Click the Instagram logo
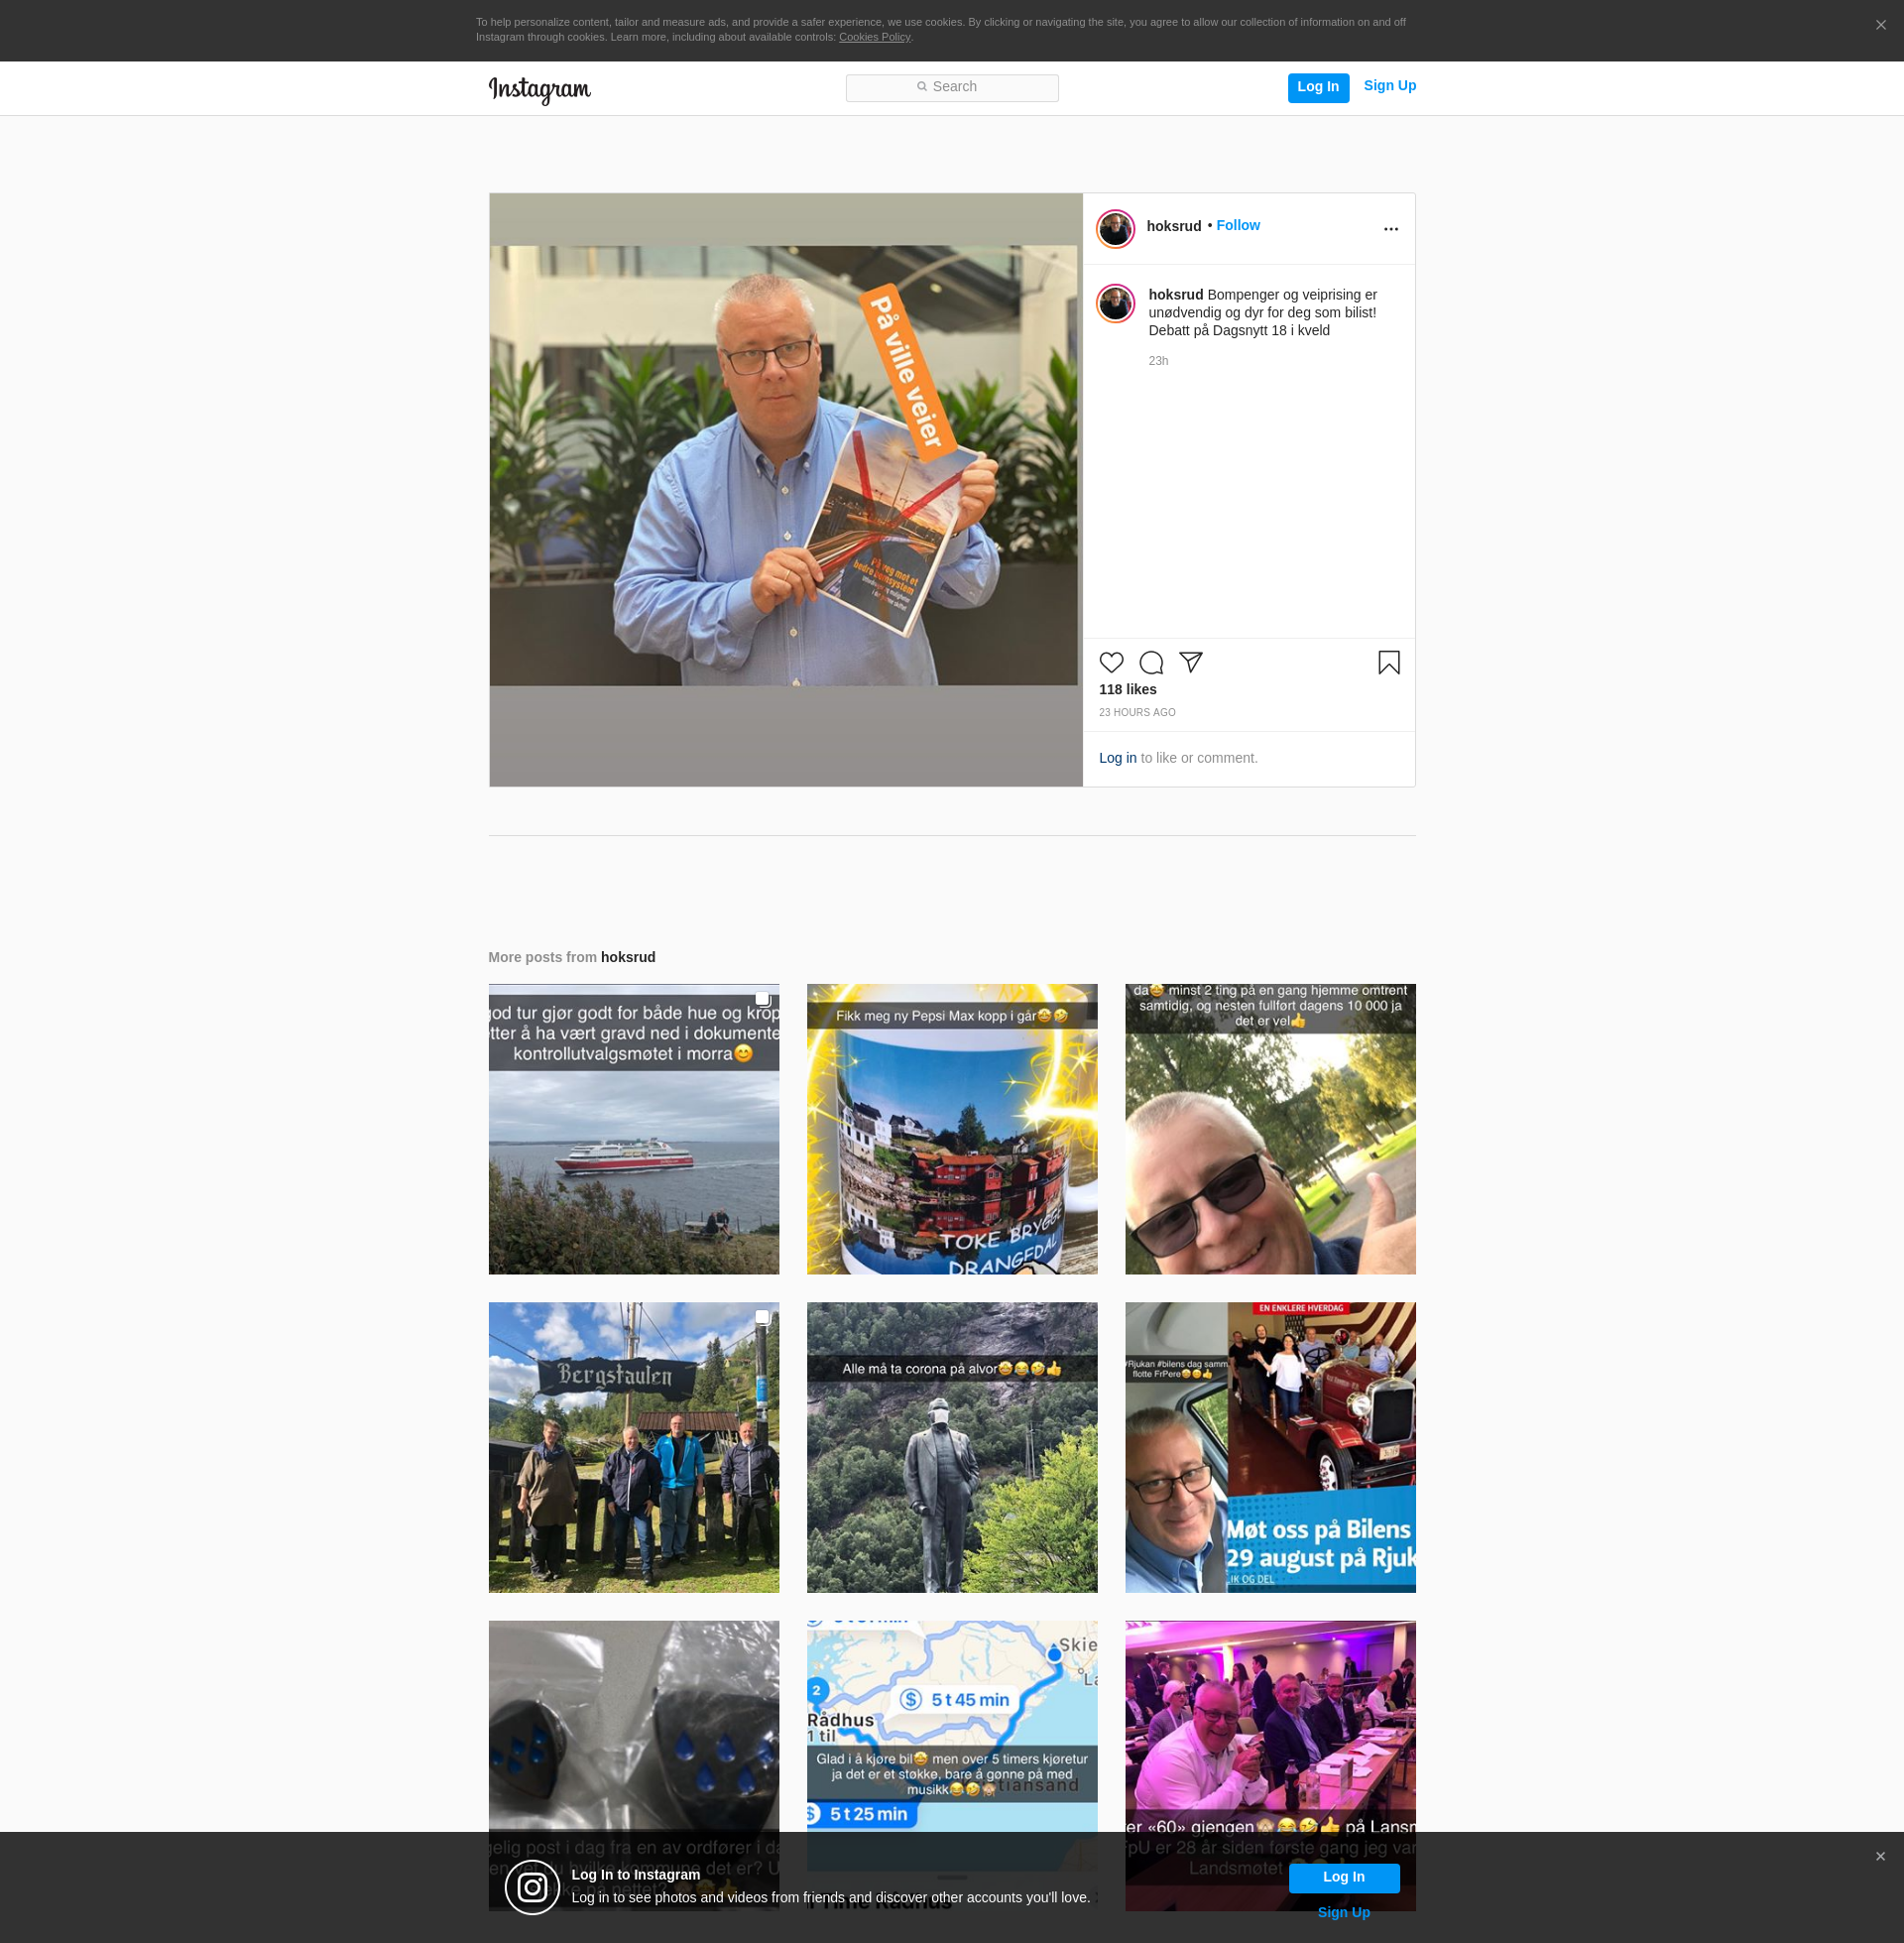The height and width of the screenshot is (1943, 1904). pyautogui.click(x=539, y=89)
